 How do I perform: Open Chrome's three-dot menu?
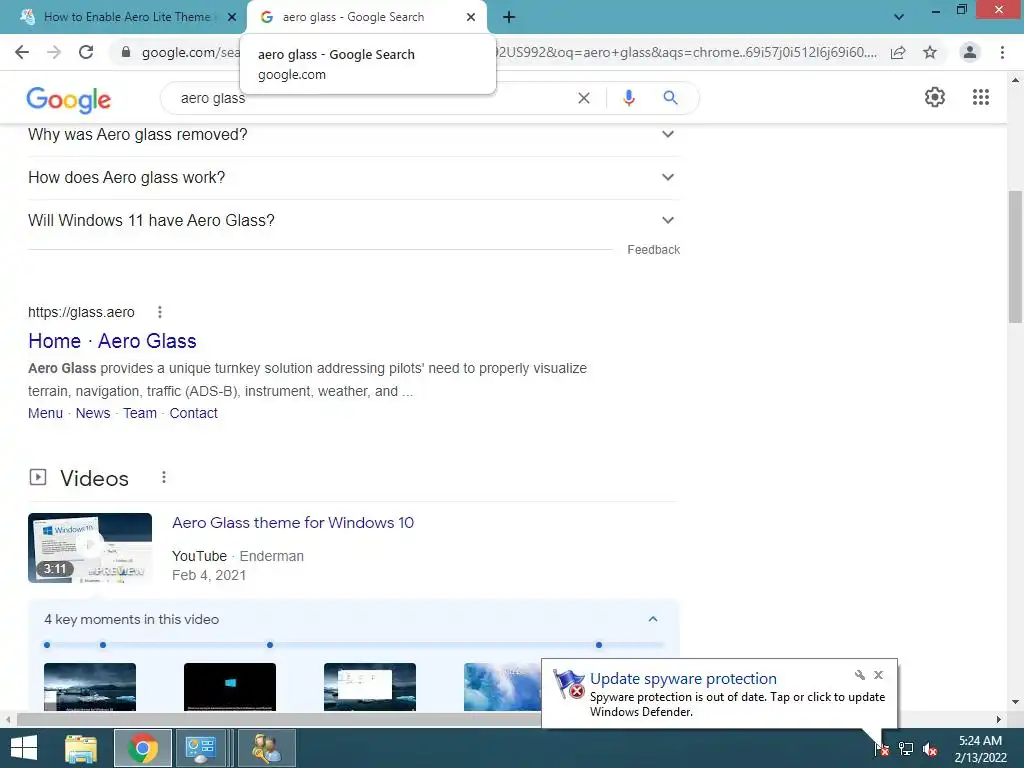point(1002,52)
